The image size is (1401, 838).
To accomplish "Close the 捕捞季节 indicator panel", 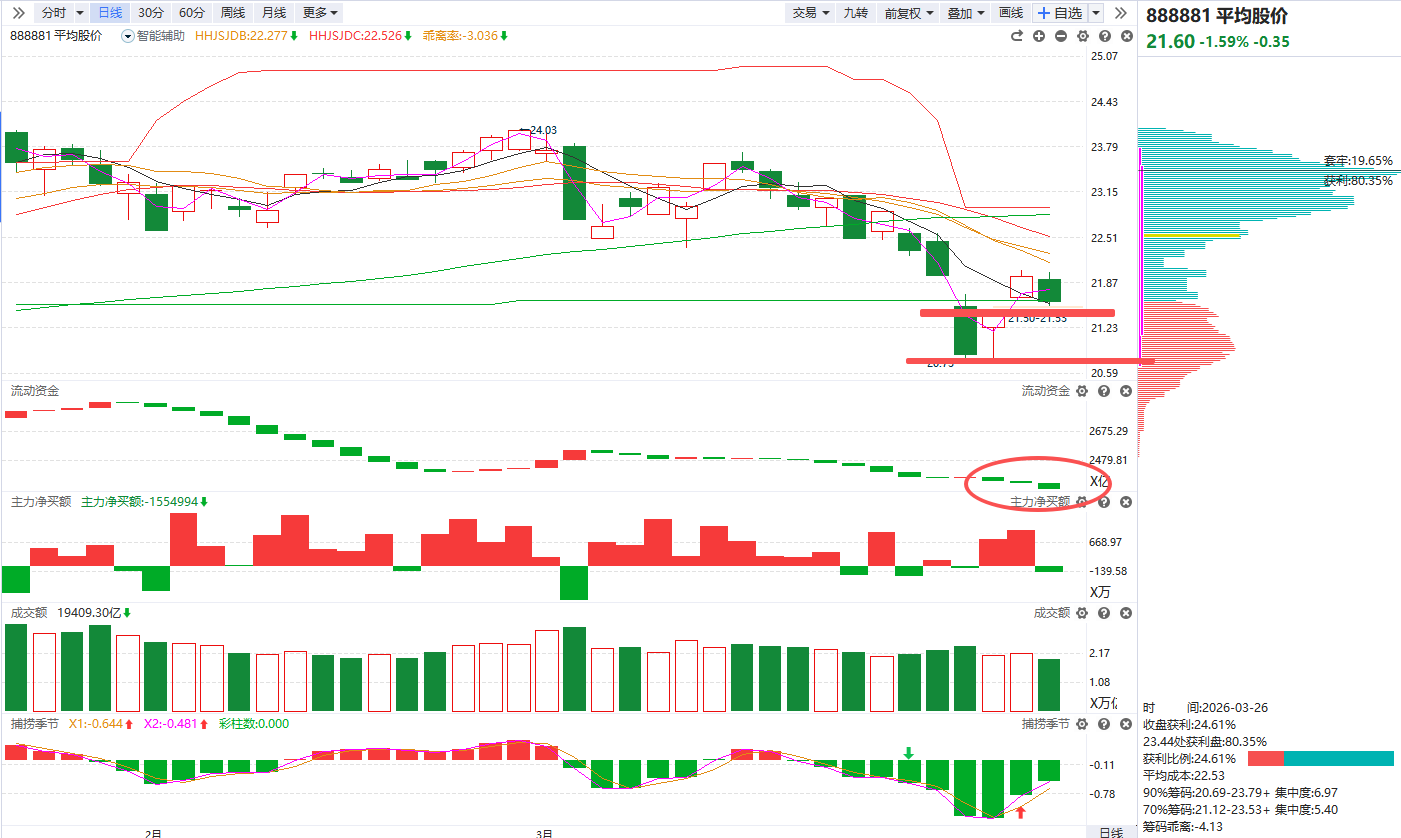I will (x=1126, y=724).
